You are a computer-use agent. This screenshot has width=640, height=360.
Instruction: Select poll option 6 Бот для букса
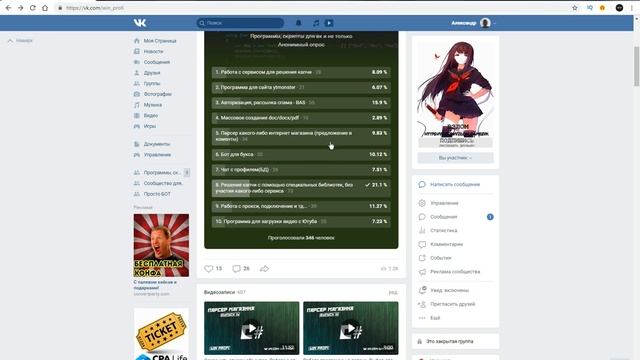tap(301, 154)
